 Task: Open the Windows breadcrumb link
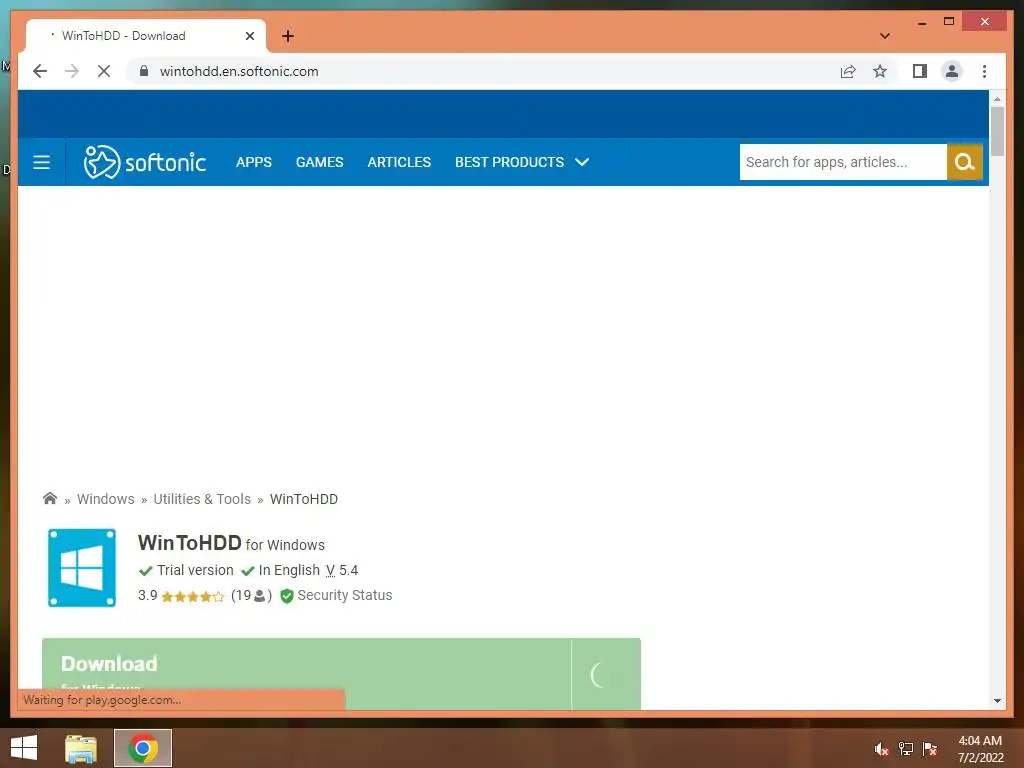click(x=106, y=499)
